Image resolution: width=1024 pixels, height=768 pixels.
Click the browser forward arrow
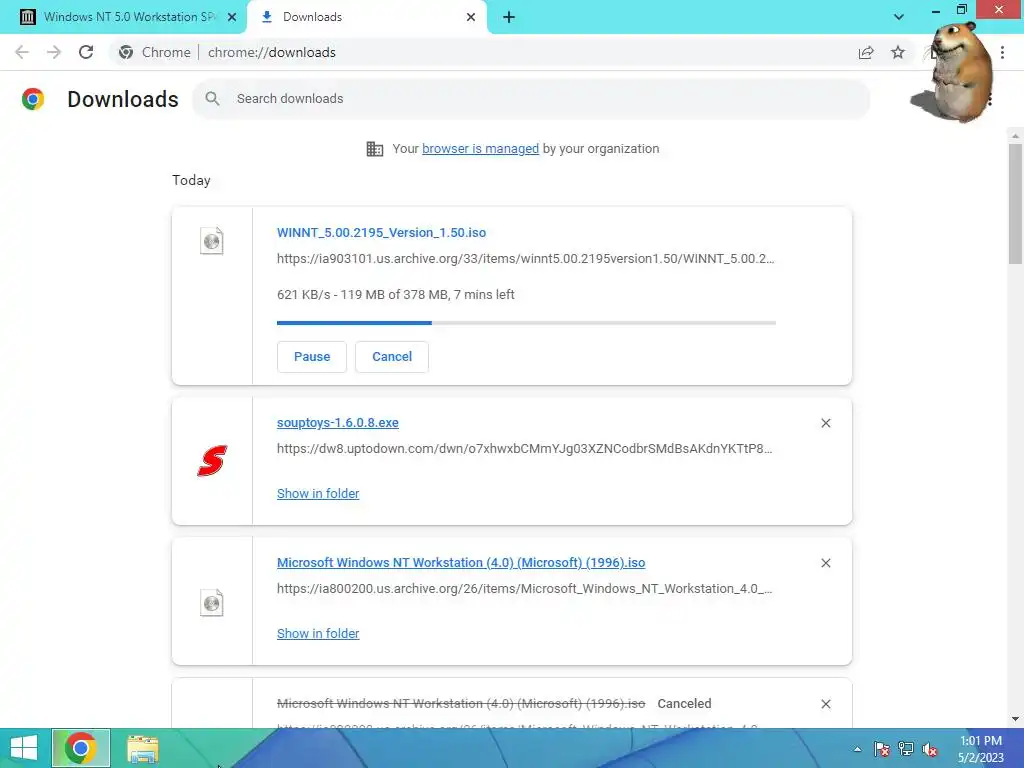point(54,52)
